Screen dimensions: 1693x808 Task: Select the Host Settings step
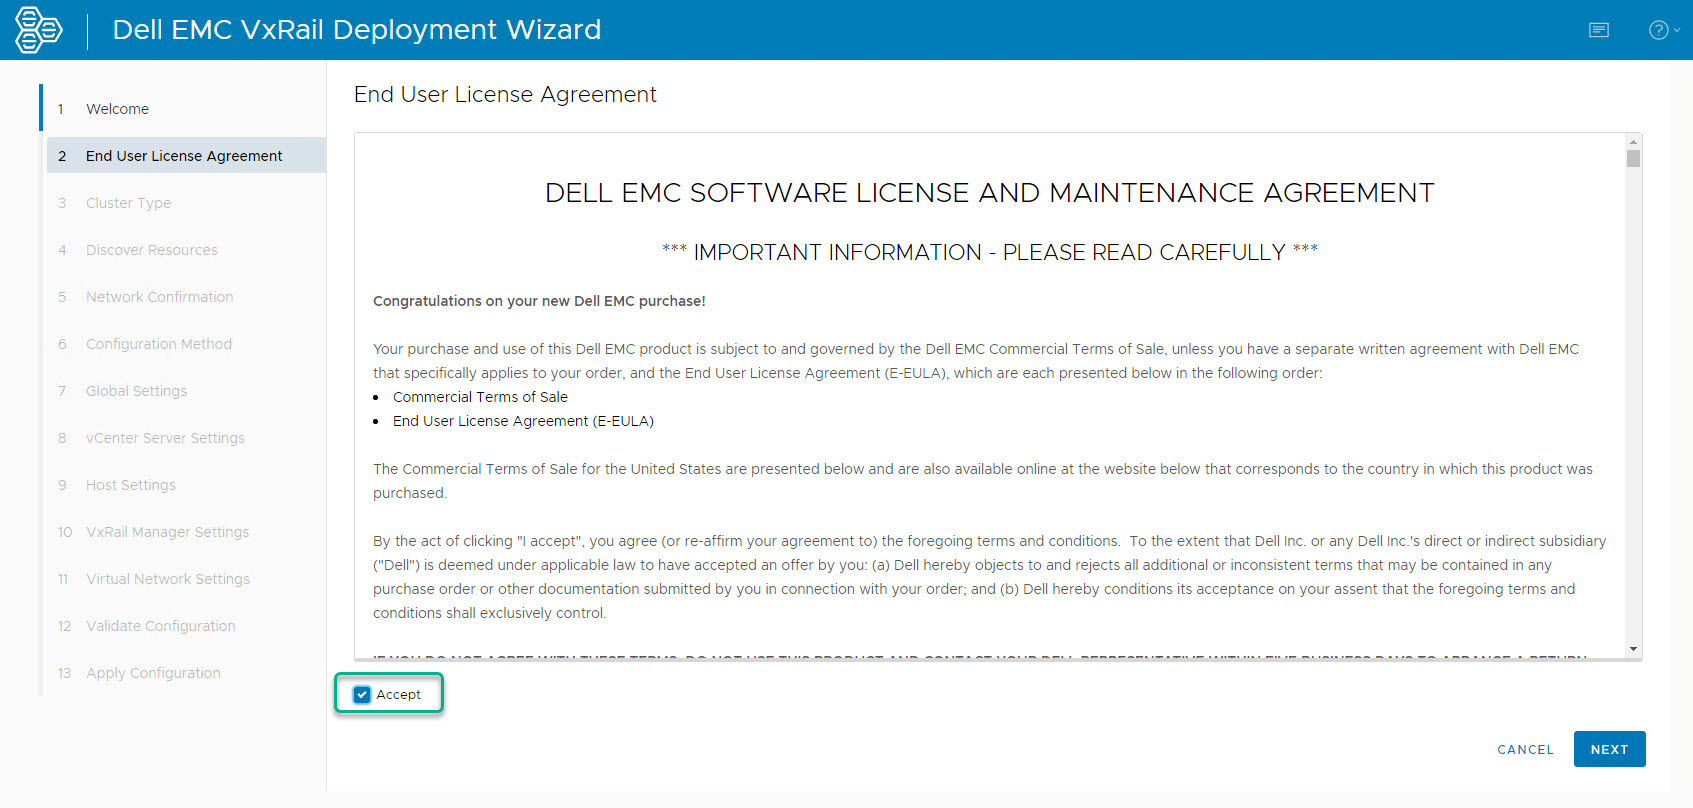tap(130, 485)
